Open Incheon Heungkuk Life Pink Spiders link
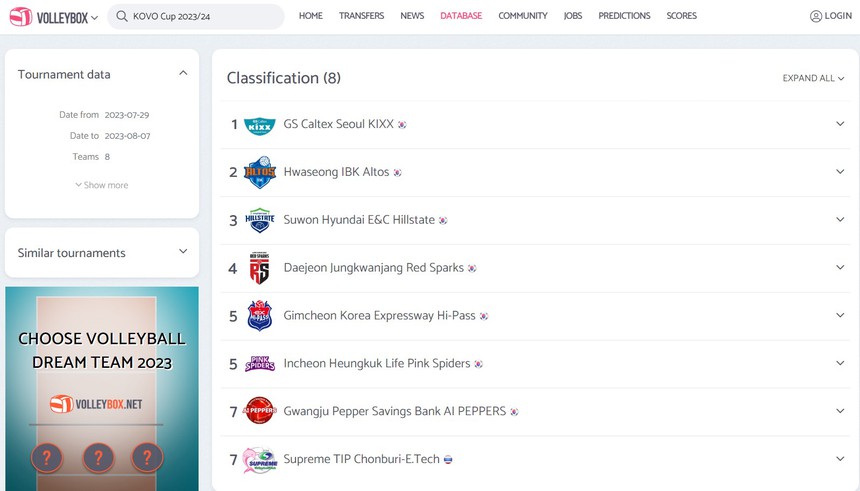This screenshot has height=491, width=860. (x=377, y=364)
